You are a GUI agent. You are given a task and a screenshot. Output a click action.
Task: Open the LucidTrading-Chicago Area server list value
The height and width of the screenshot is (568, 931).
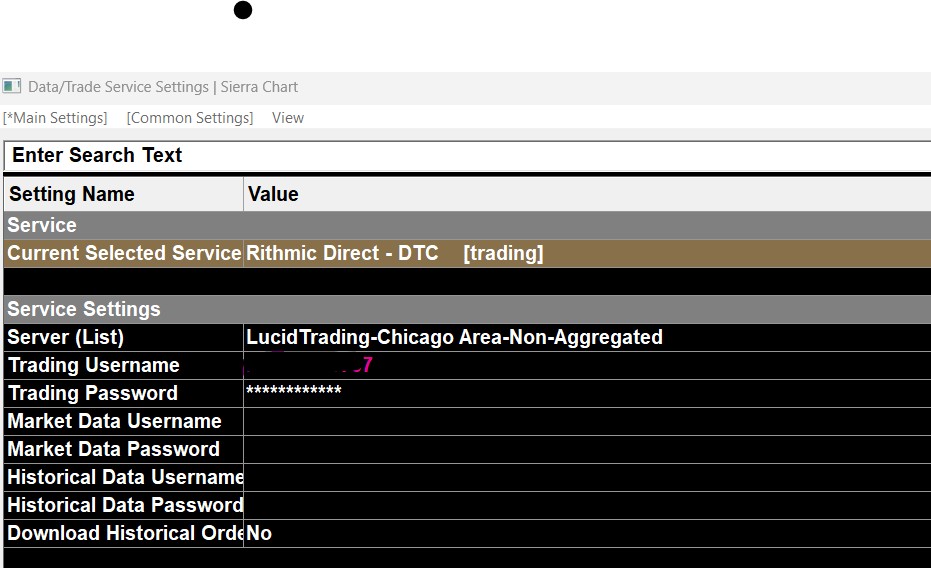(x=587, y=337)
